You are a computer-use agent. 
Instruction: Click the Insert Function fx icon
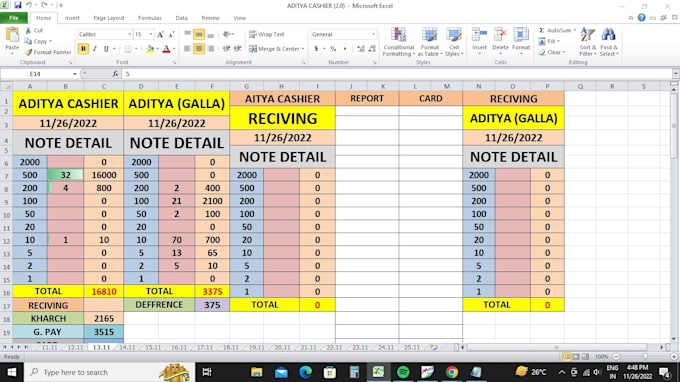tap(115, 74)
